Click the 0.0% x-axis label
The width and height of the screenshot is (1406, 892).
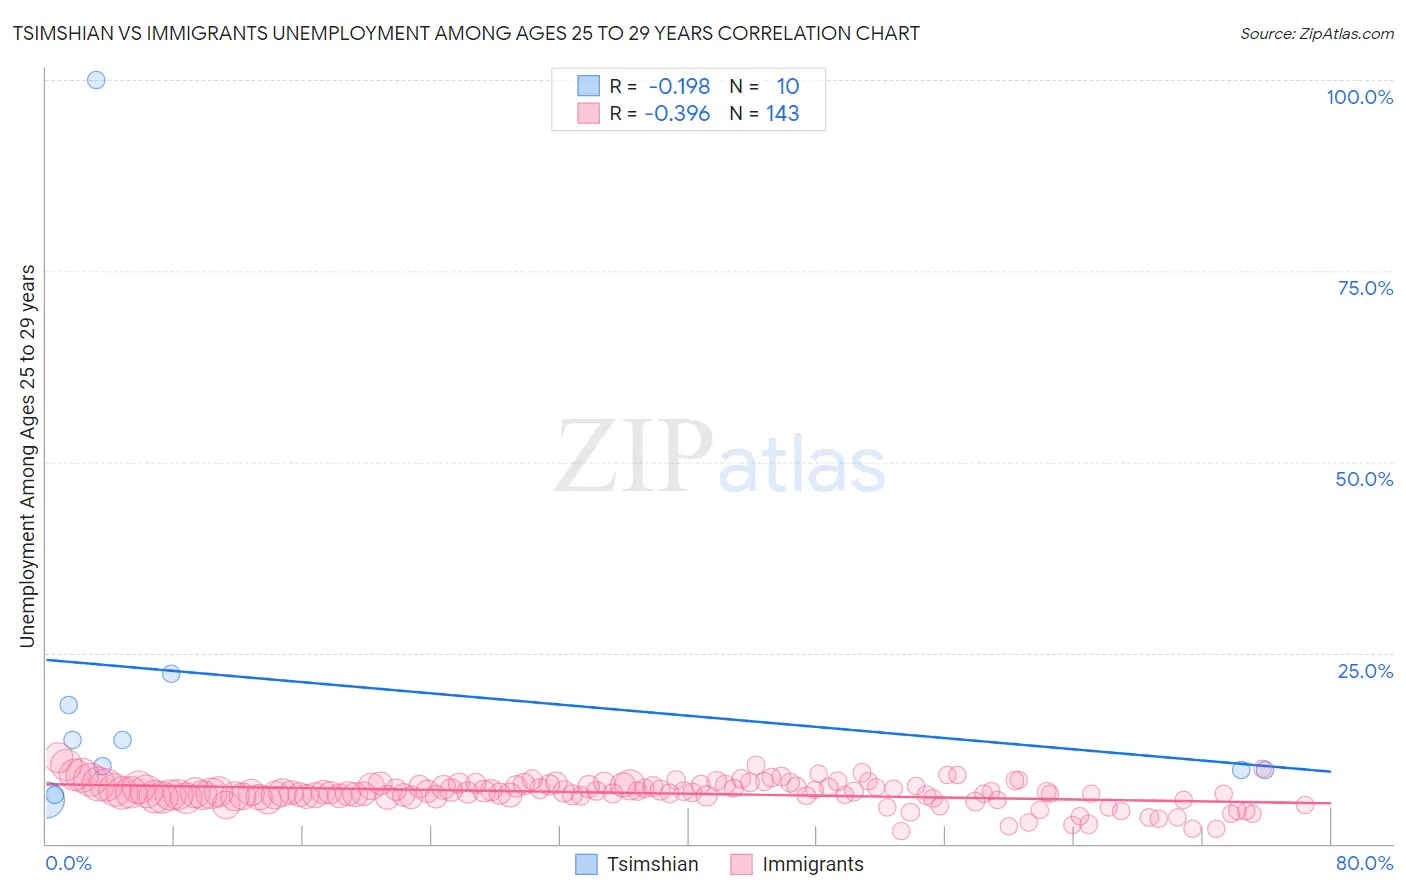68,863
